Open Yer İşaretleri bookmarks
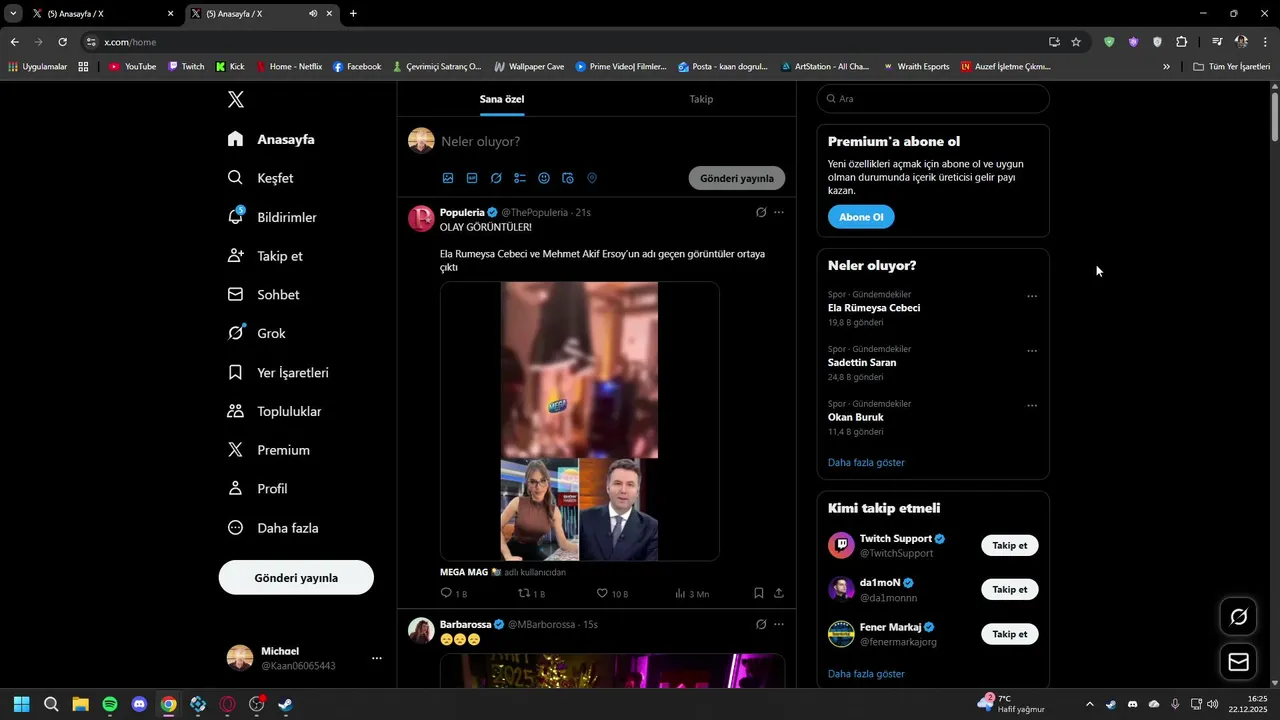 278,372
